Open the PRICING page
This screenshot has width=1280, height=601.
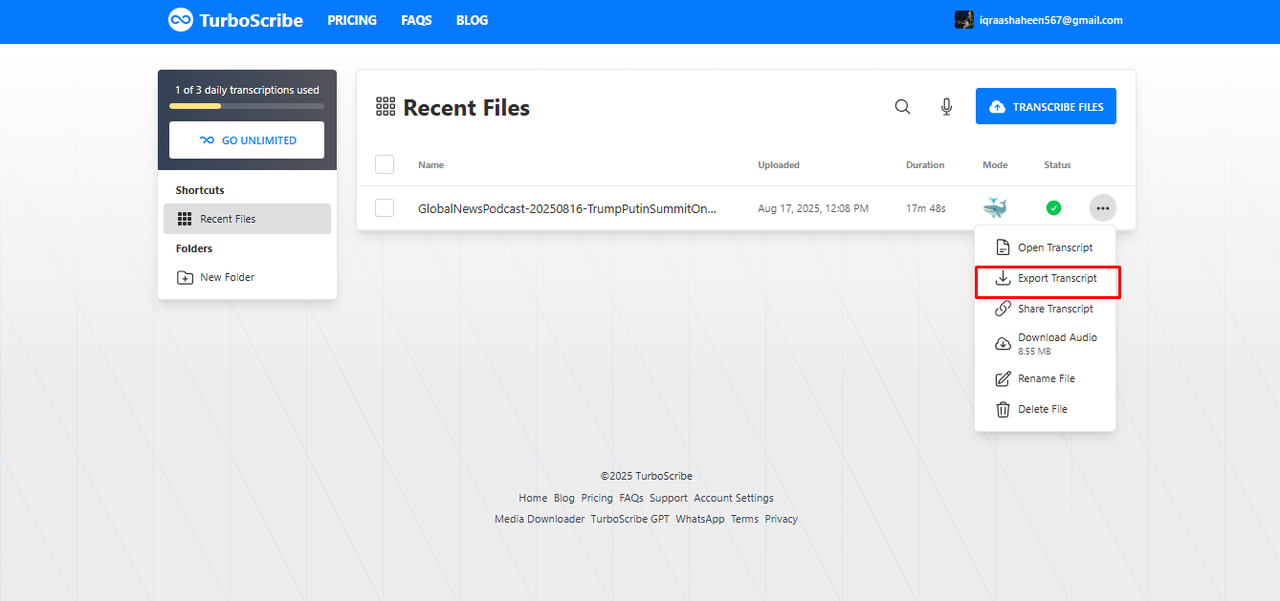352,20
